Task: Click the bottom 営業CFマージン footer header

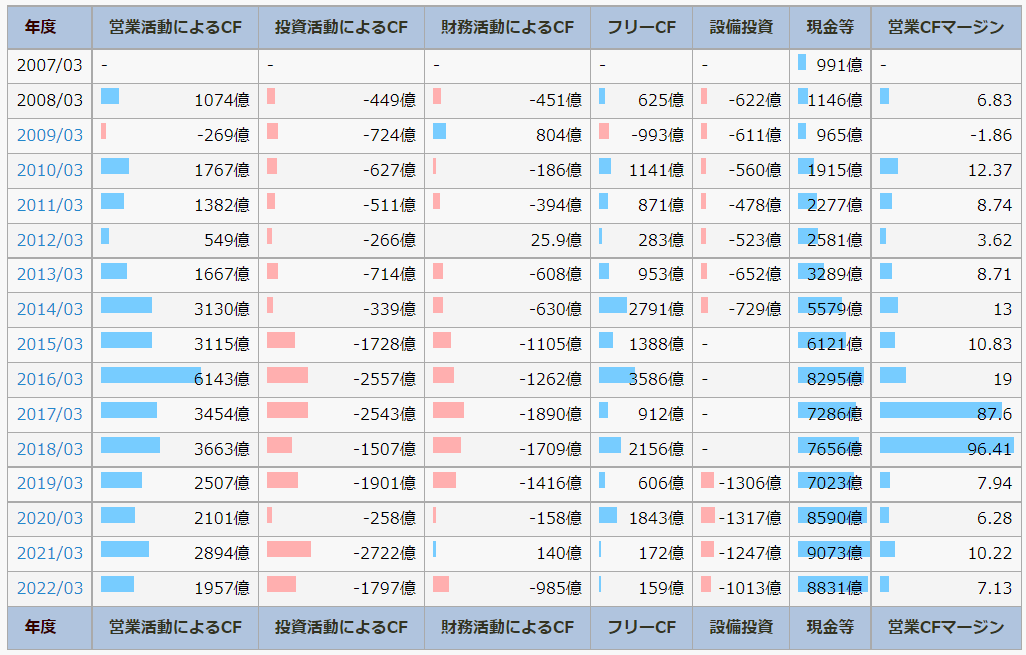Action: pos(946,627)
